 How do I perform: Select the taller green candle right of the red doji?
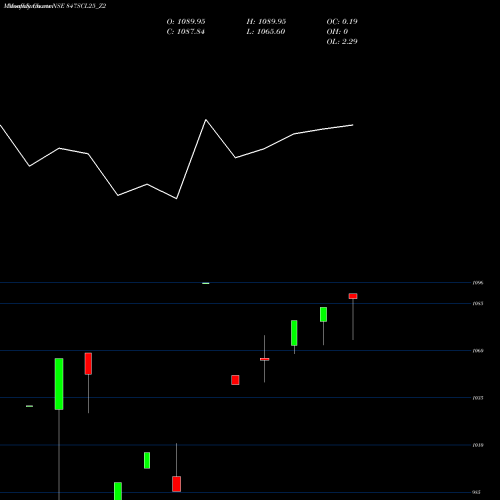pos(294,333)
